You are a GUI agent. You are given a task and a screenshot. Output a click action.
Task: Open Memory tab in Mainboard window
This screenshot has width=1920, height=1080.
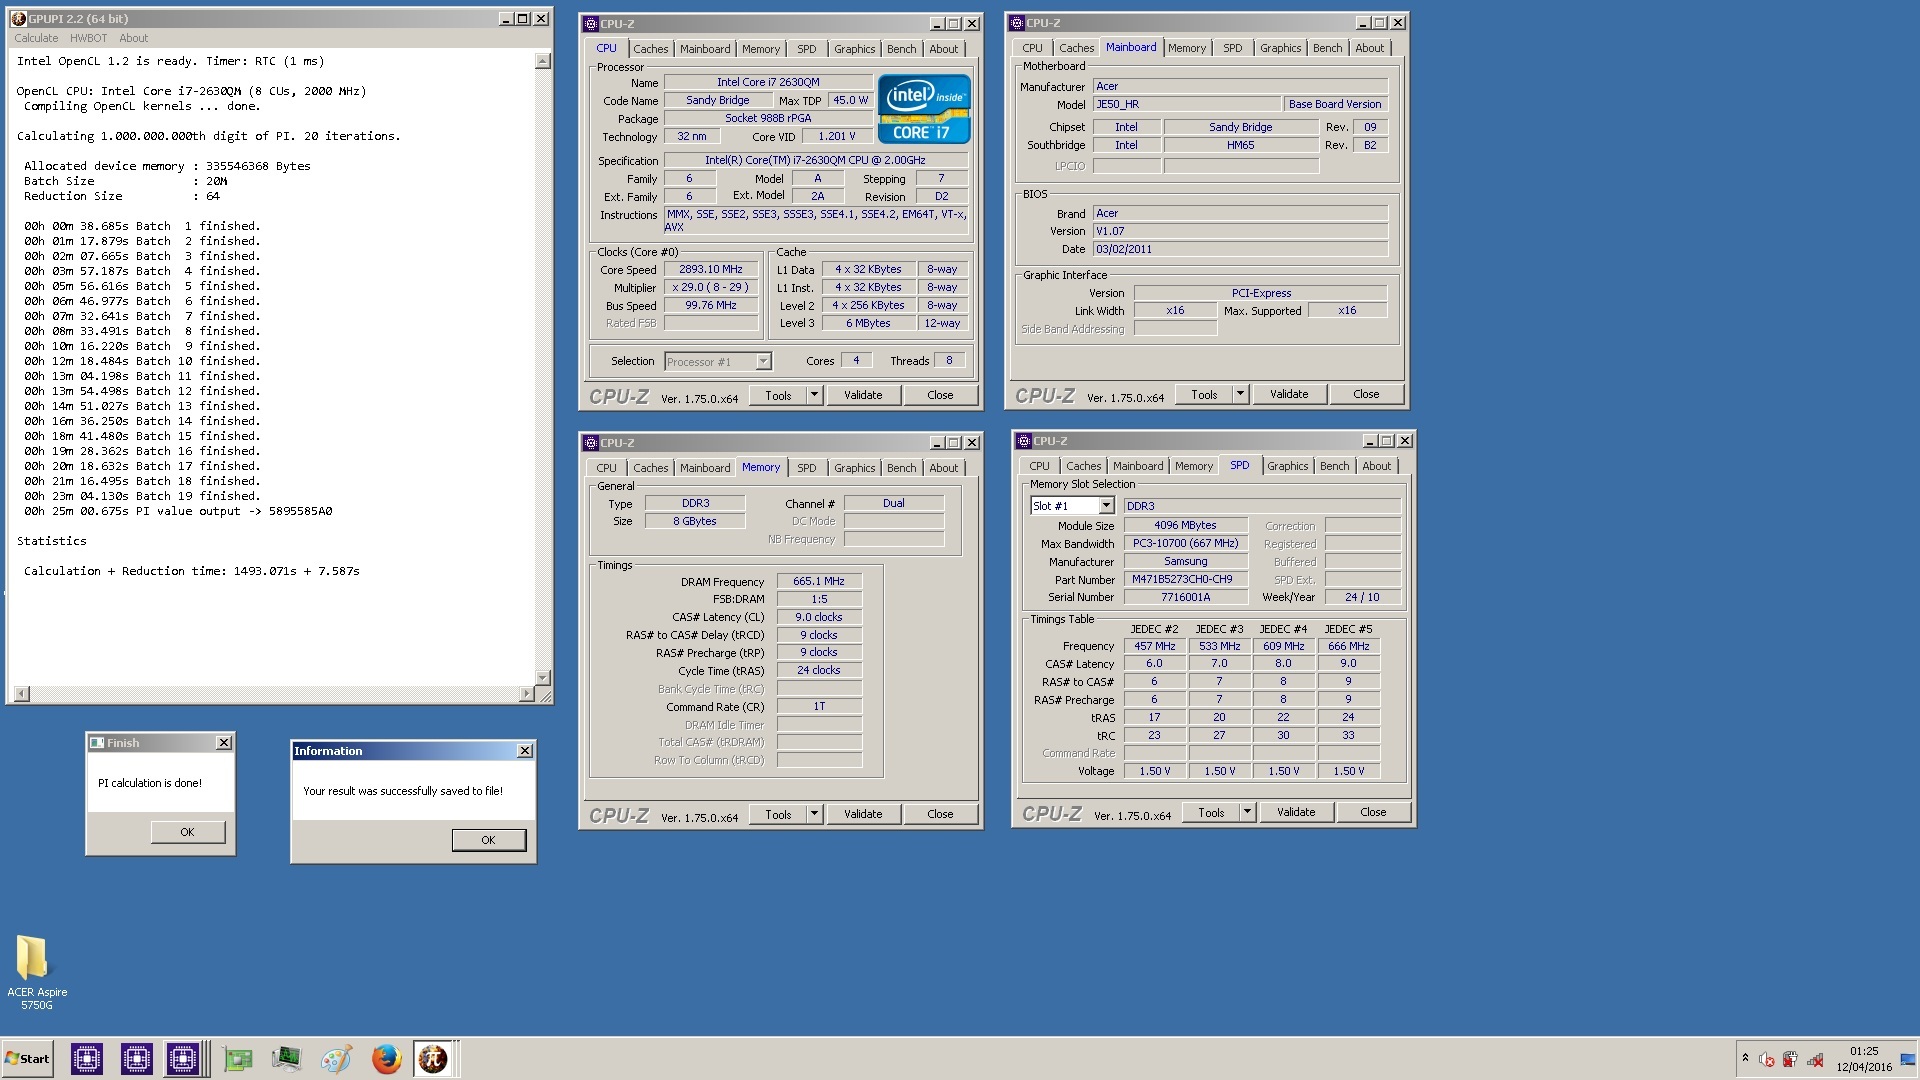tap(1186, 48)
